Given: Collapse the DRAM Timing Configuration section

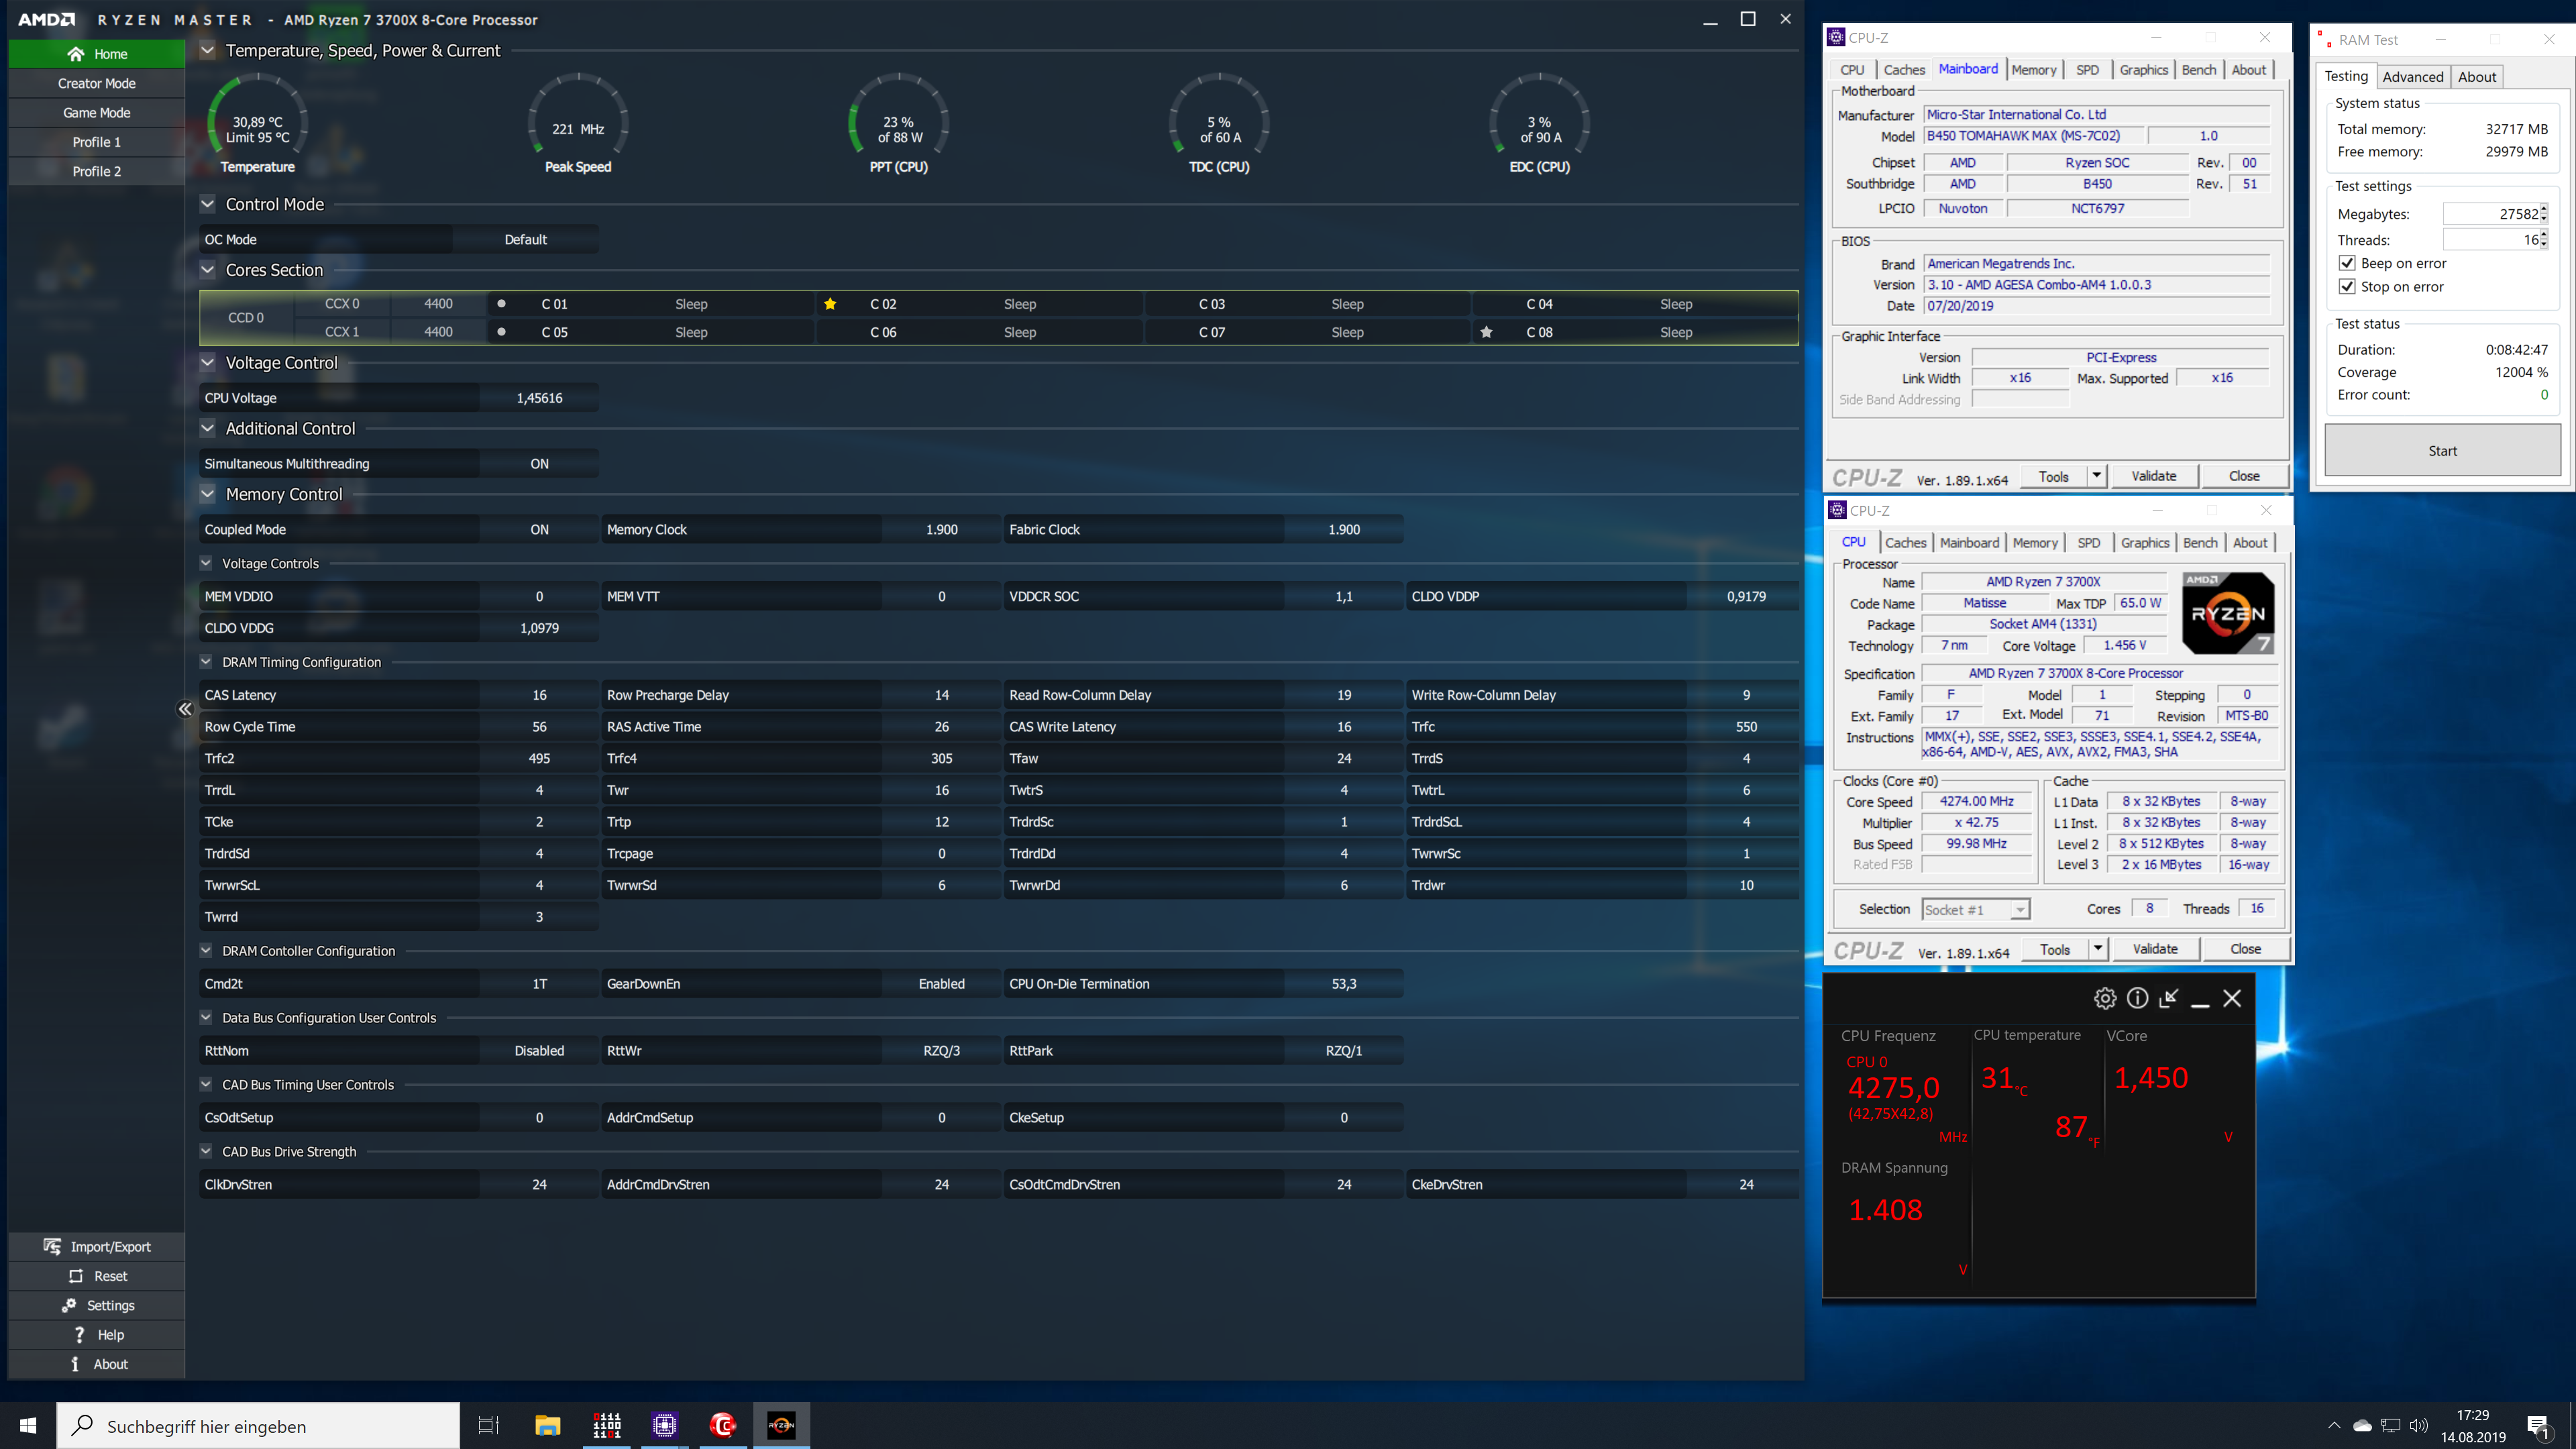Looking at the screenshot, I should pyautogui.click(x=206, y=662).
